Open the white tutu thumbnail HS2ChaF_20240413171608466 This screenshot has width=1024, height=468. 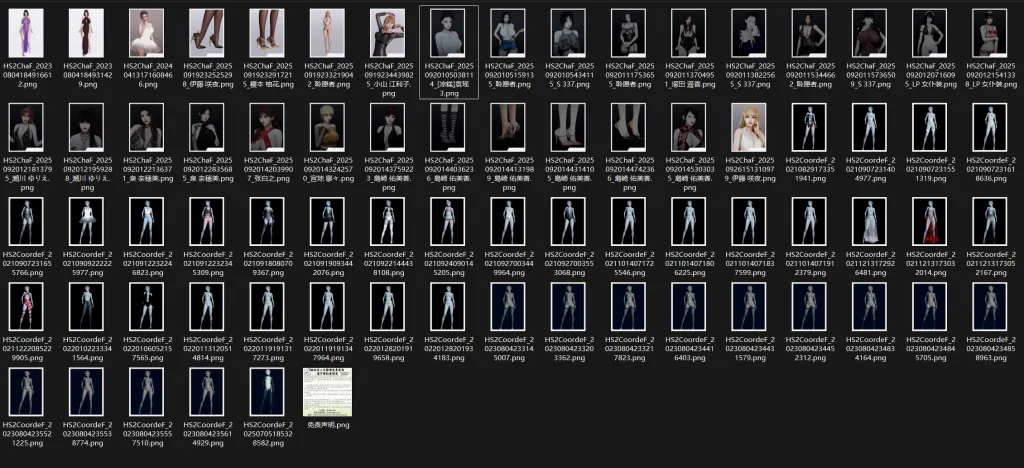coord(146,33)
